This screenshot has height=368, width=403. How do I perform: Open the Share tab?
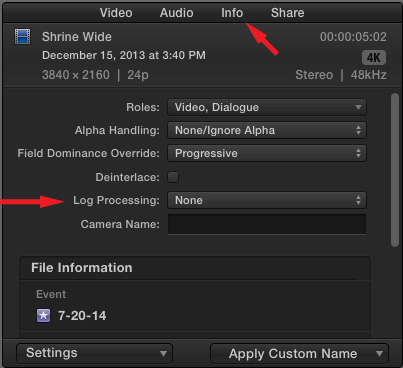pos(287,13)
